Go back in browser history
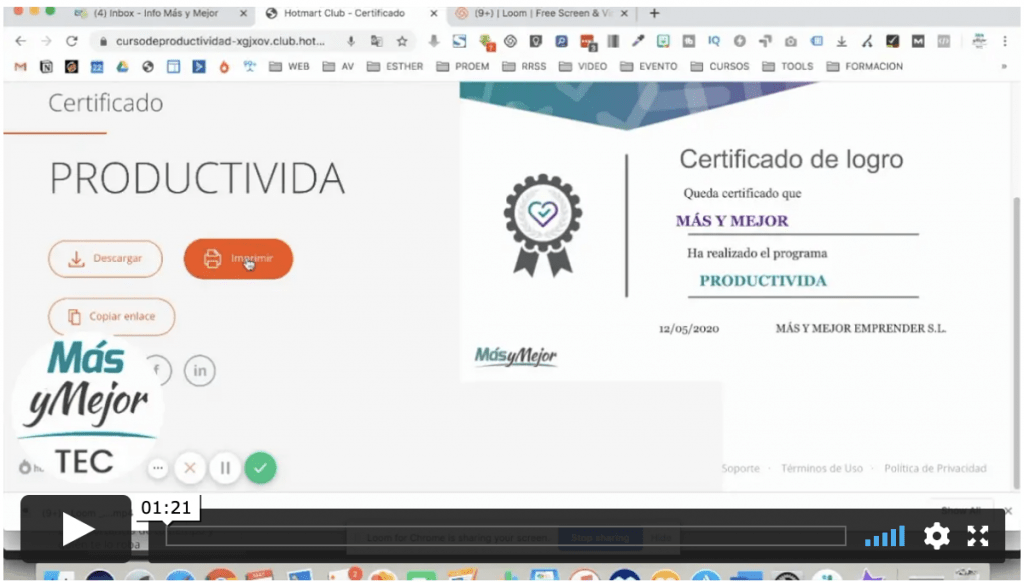 click(21, 41)
